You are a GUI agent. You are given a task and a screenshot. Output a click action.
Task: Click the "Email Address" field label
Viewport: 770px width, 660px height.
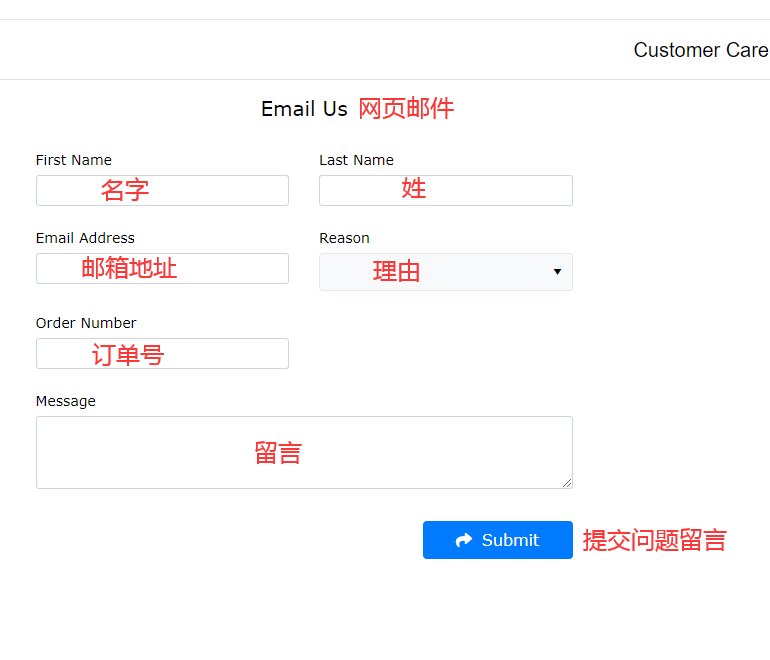pos(85,238)
